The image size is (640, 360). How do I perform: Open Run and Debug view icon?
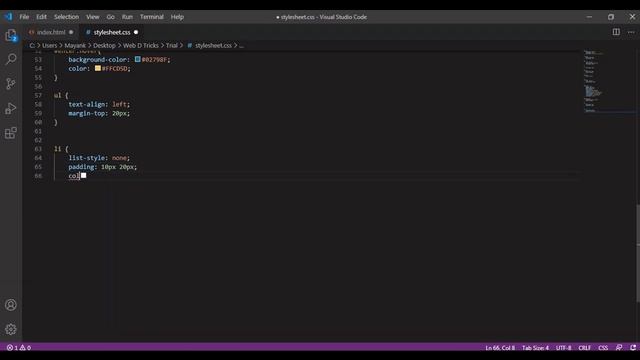pyautogui.click(x=11, y=108)
